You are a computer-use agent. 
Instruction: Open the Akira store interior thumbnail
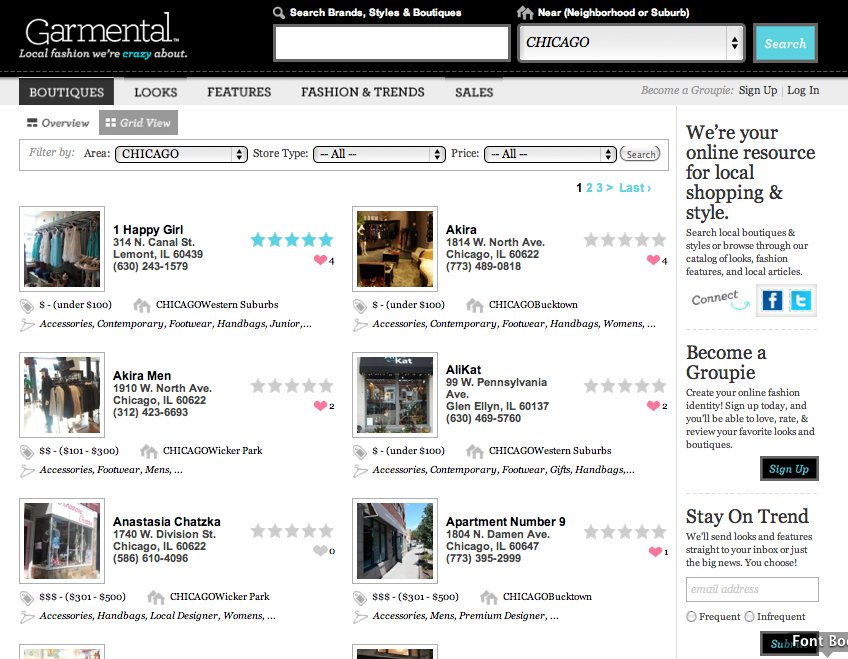(395, 249)
